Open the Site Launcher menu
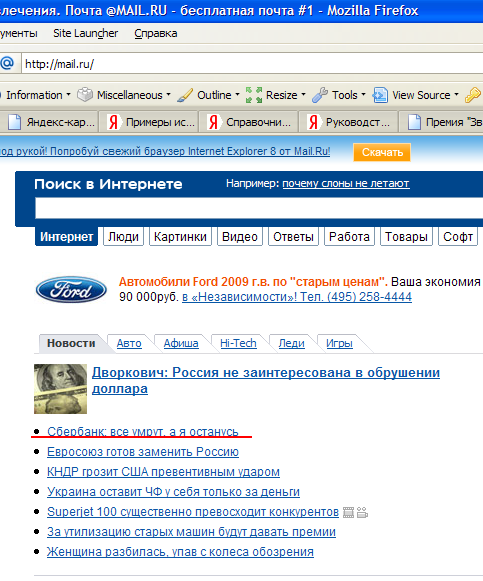483x581 pixels. [86, 33]
